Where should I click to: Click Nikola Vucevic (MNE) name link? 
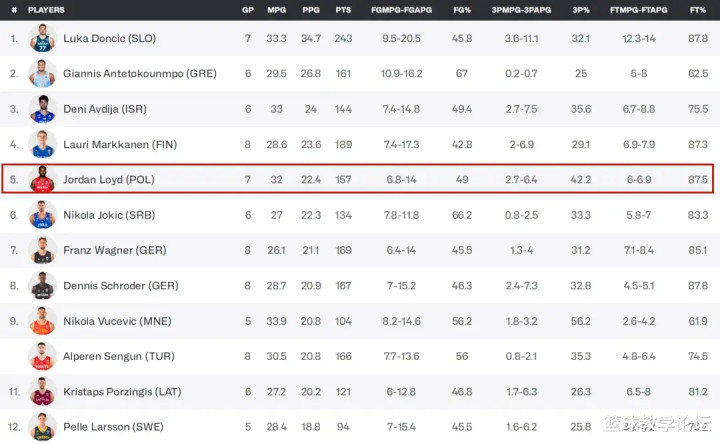117,321
